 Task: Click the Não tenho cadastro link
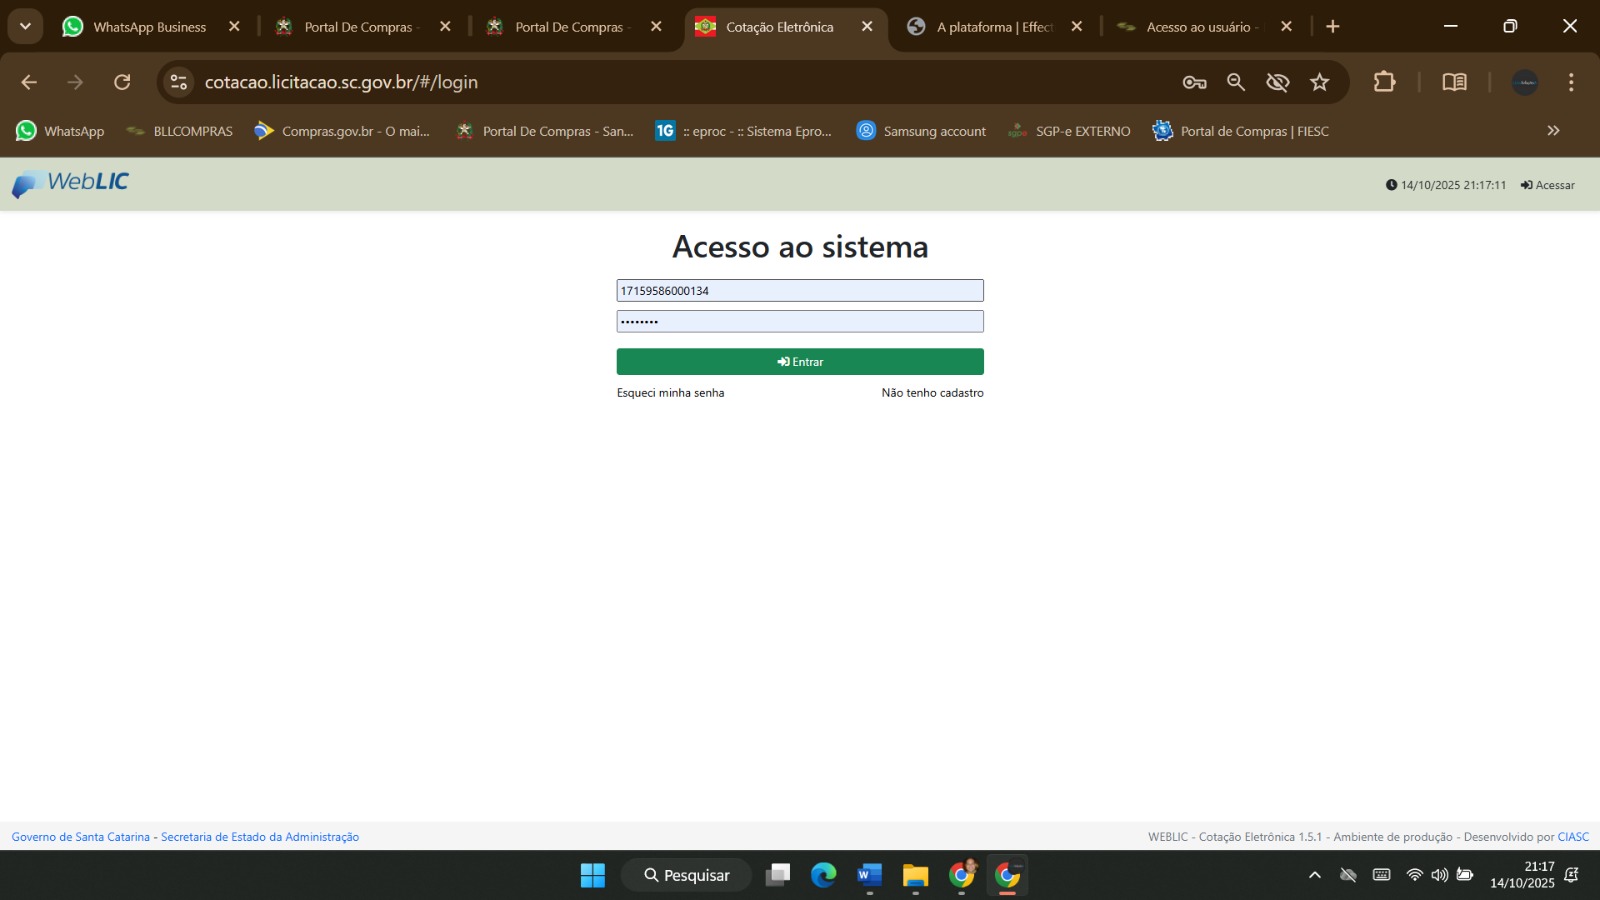(x=932, y=393)
